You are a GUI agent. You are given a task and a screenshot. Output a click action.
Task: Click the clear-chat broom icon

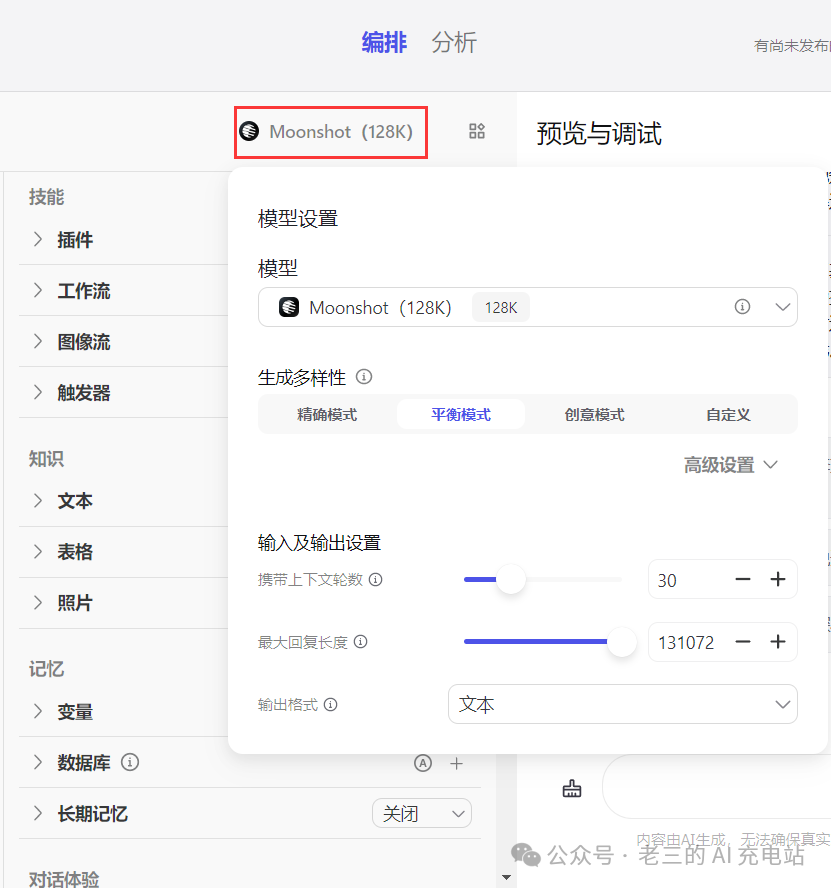pyautogui.click(x=572, y=788)
